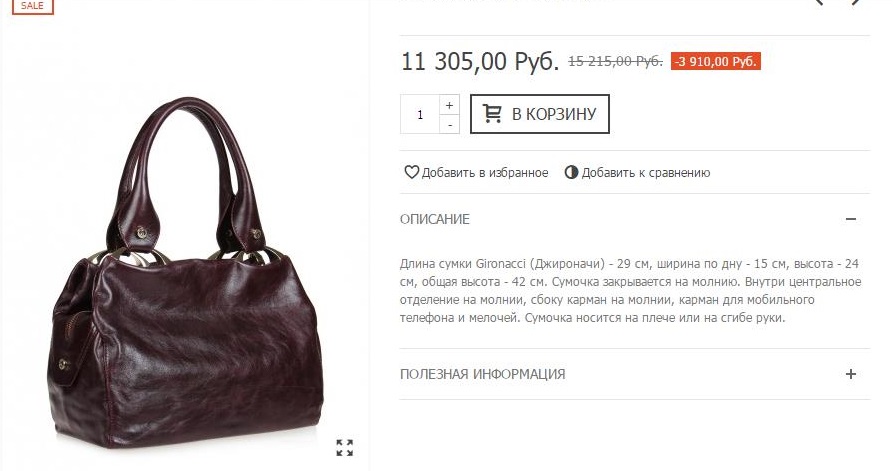Focus the quantity input field

pyautogui.click(x=420, y=114)
